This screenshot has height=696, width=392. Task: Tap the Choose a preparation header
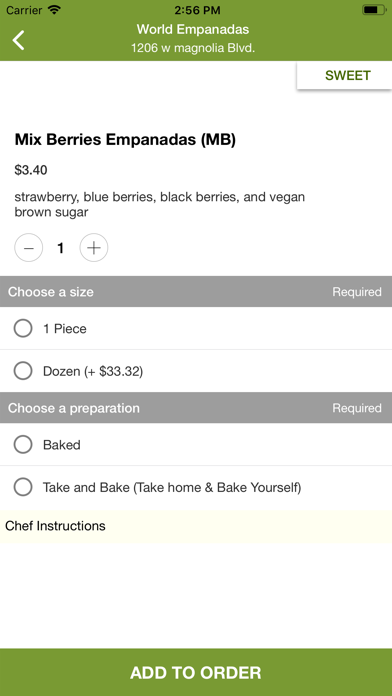[196, 408]
